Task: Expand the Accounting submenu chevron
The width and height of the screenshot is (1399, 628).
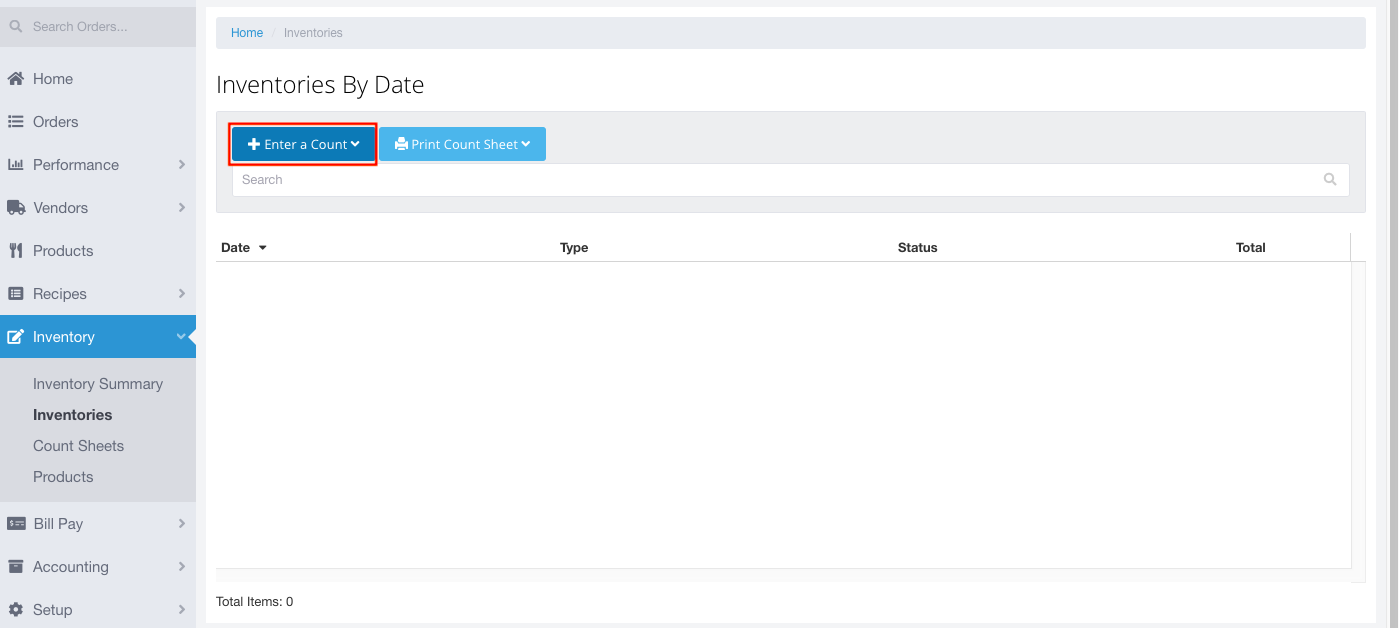Action: pos(181,567)
